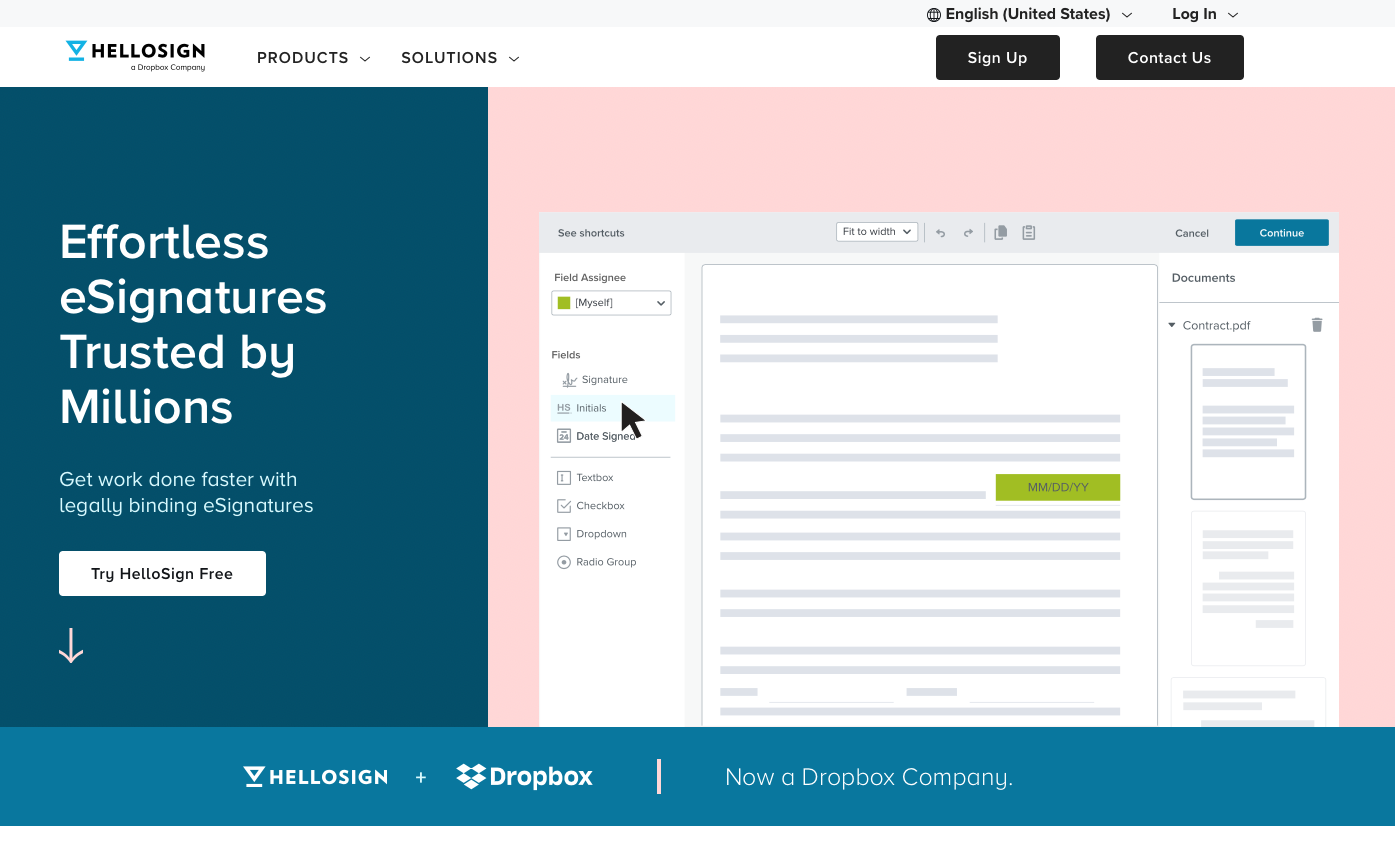Open the Field Assignee [Myself] dropdown
The height and width of the screenshot is (854, 1395).
pos(611,302)
